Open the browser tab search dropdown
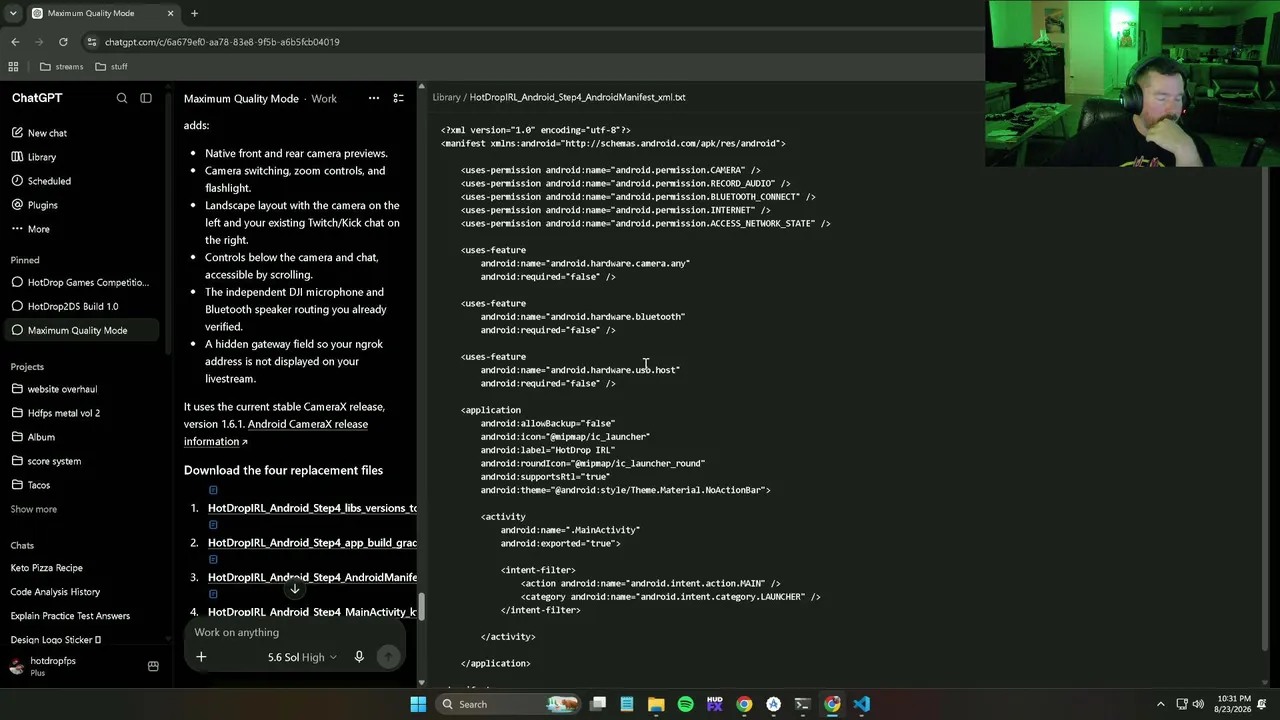 (x=13, y=14)
